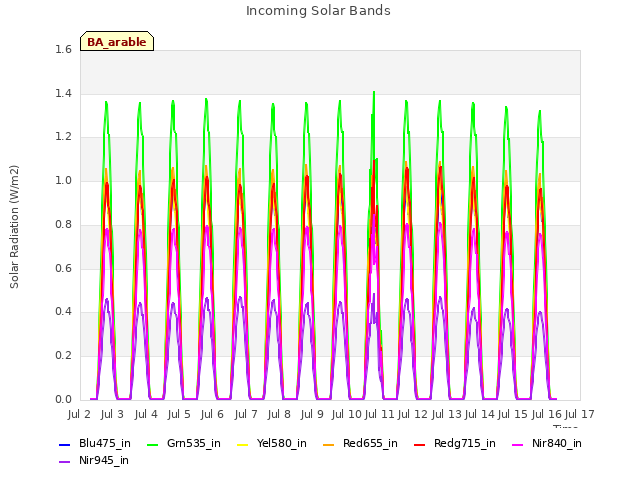Click the Nir945_in legend label

point(104,460)
